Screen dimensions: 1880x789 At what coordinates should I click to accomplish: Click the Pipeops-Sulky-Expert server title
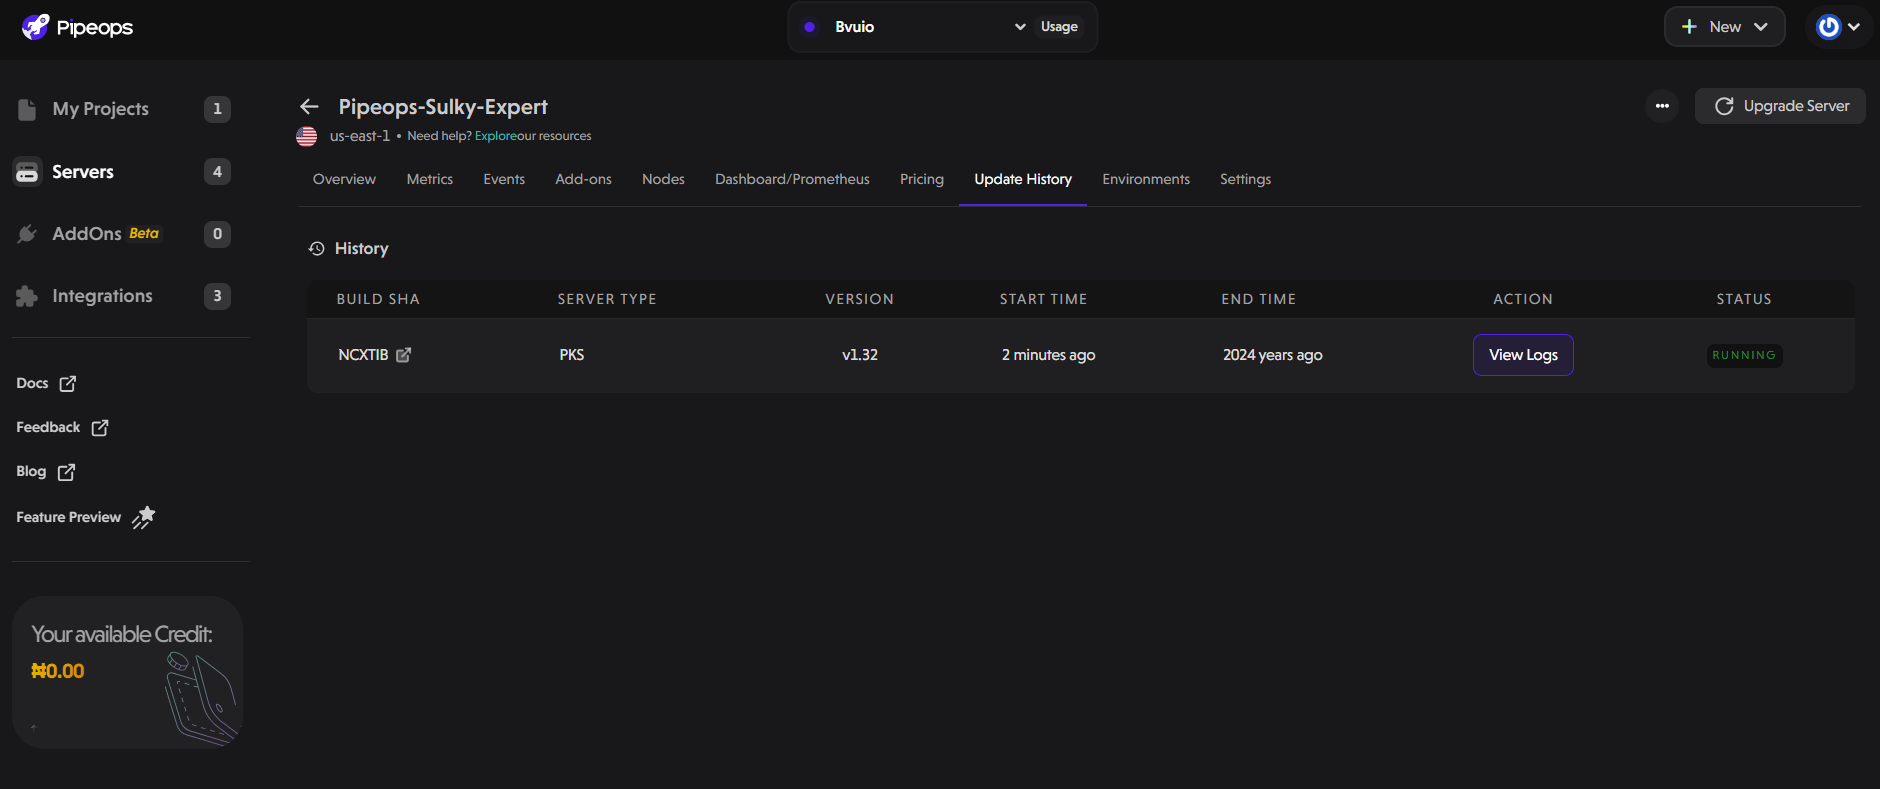(x=443, y=107)
